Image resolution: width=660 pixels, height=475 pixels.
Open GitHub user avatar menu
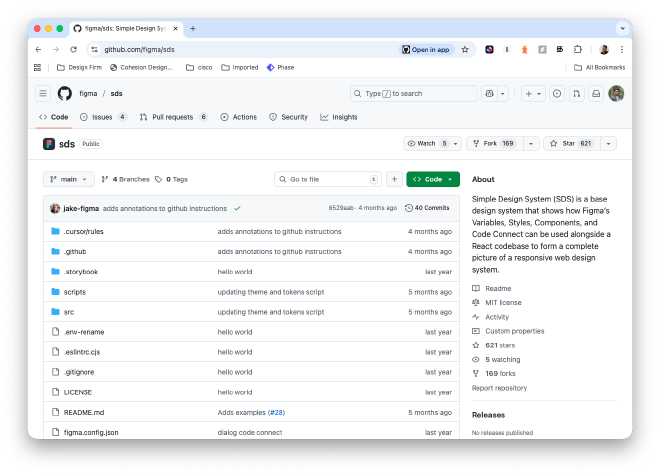tap(616, 93)
